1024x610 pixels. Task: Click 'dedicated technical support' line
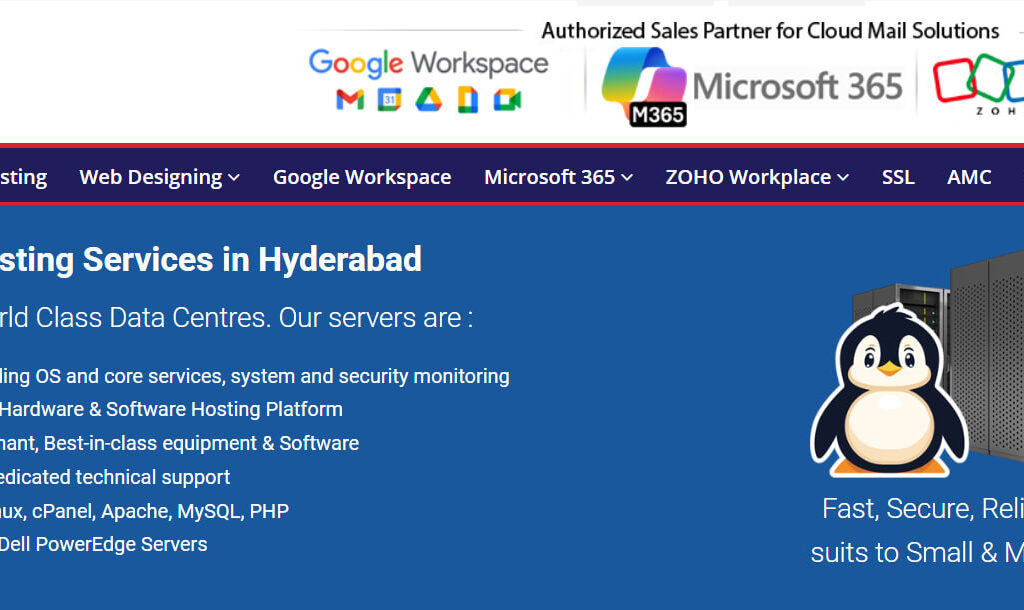[x=115, y=477]
